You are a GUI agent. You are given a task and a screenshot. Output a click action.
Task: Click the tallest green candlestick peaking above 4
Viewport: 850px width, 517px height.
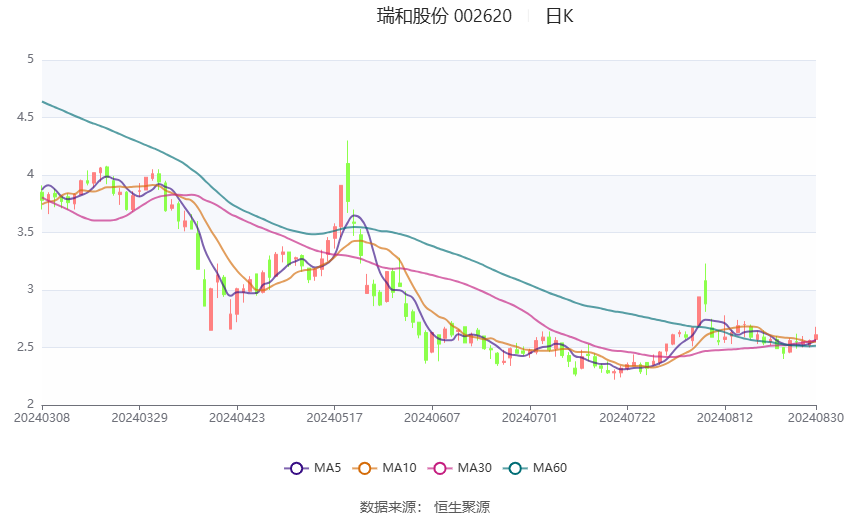tap(347, 177)
